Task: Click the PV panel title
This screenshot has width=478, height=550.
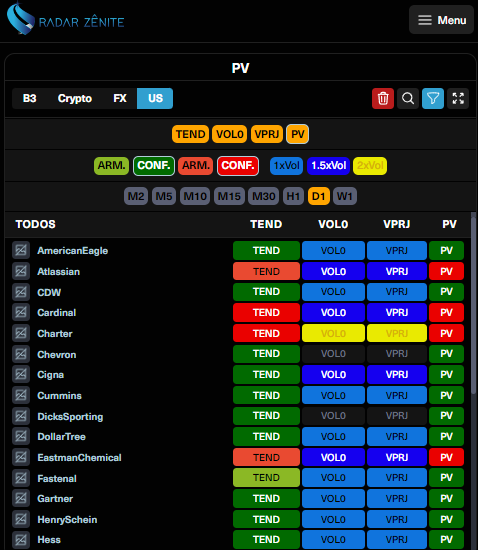Action: [240, 68]
